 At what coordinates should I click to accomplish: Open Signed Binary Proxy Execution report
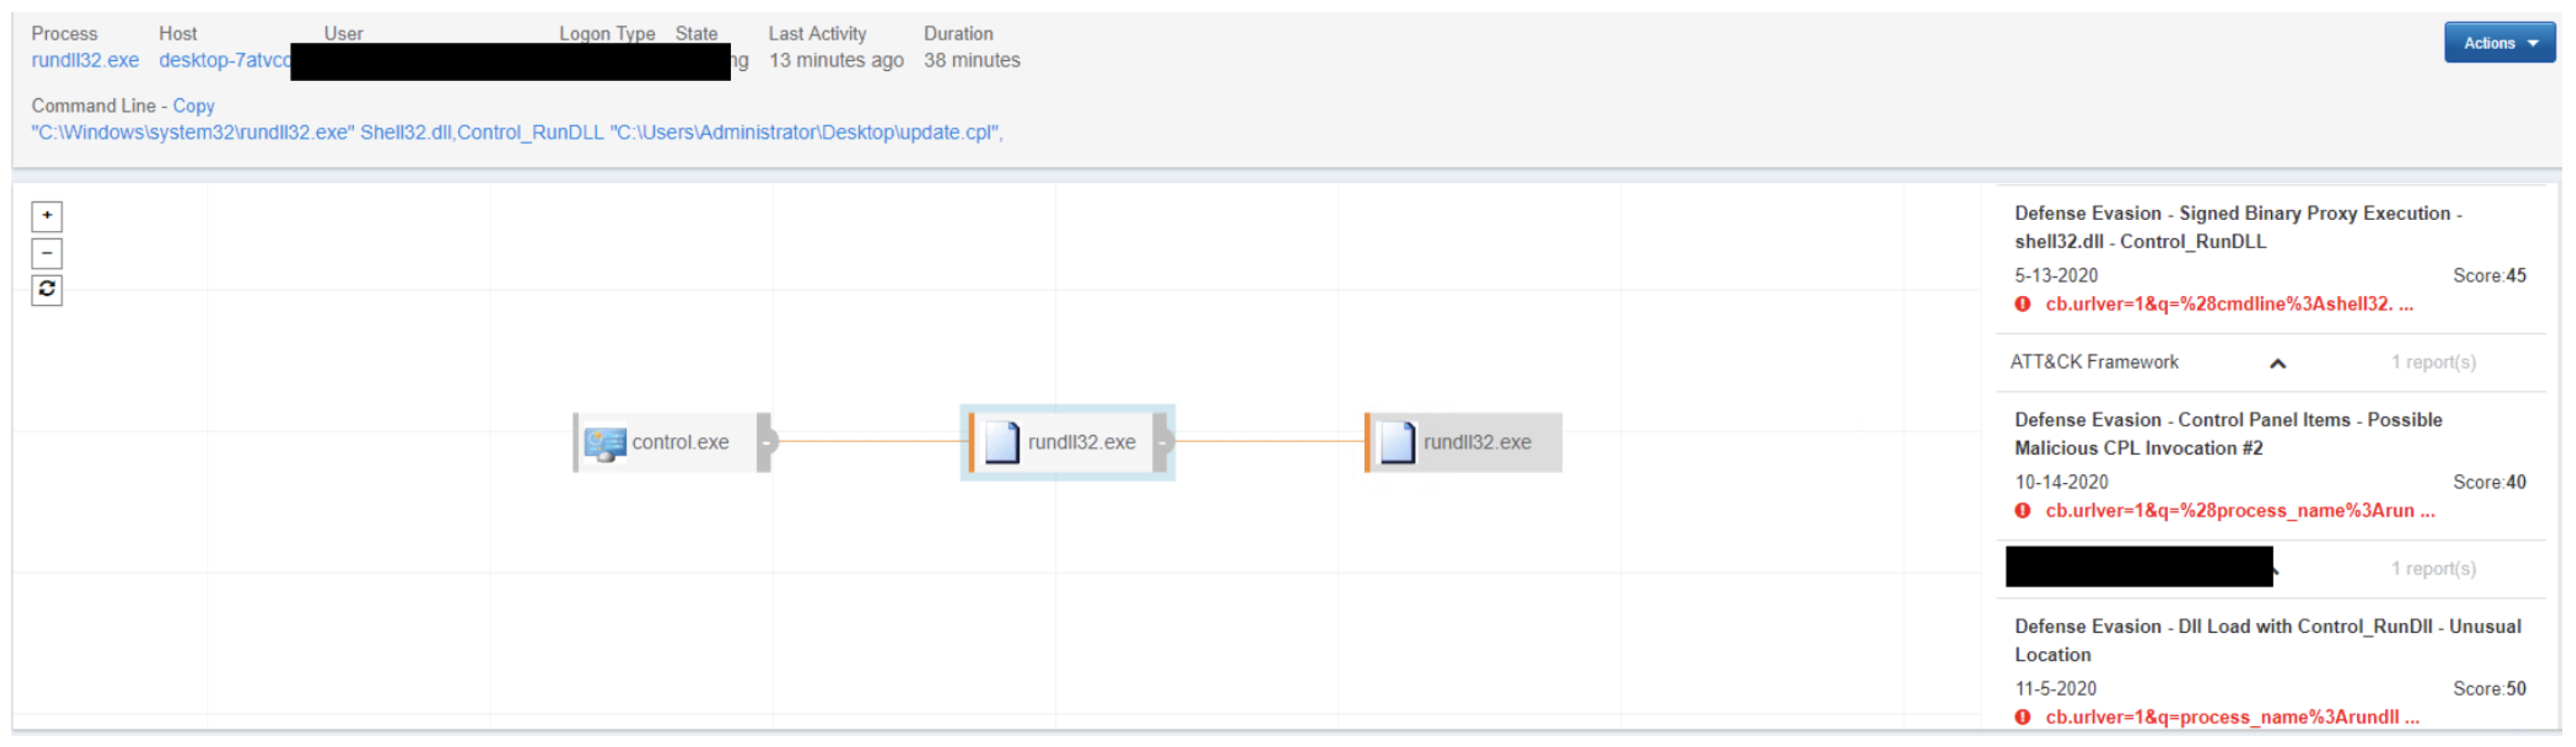click(x=2237, y=227)
